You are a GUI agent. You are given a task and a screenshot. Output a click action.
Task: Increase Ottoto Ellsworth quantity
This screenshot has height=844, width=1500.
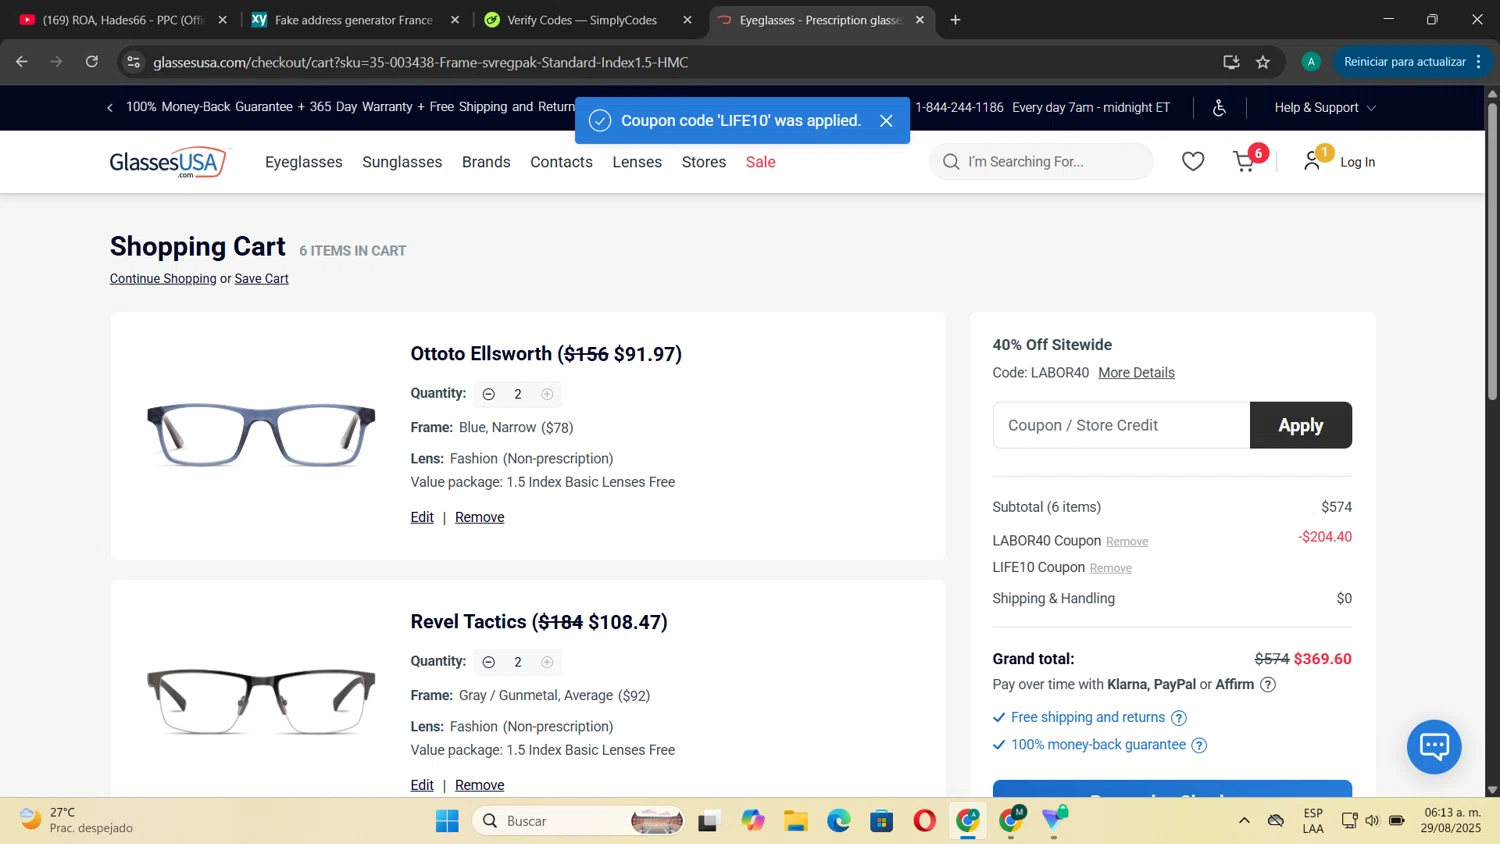[x=547, y=394]
